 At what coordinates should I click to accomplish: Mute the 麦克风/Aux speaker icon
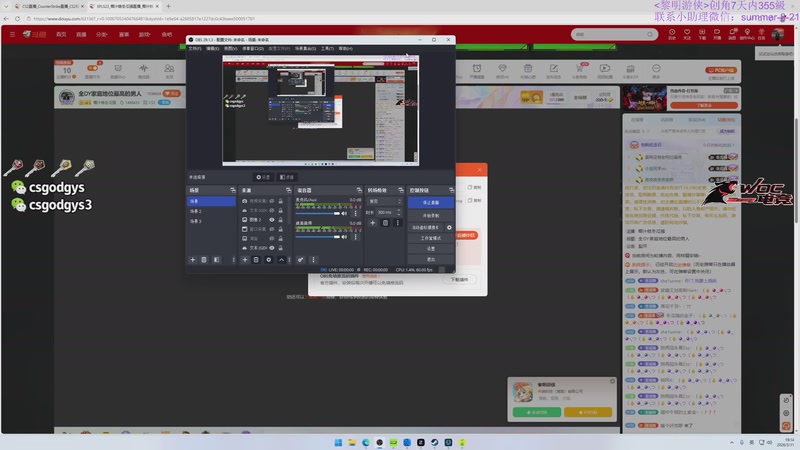coord(344,213)
